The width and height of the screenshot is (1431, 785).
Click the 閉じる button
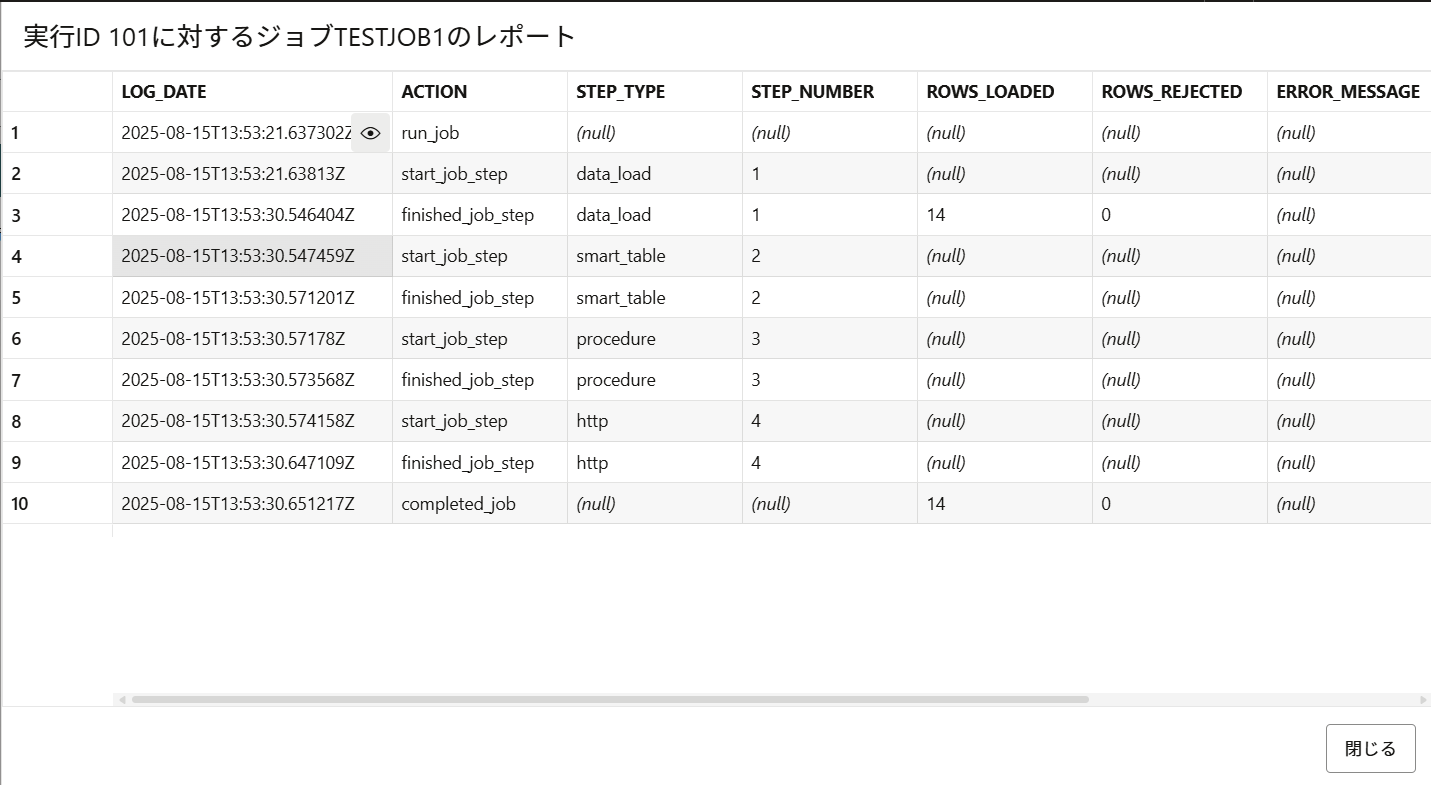coord(1370,748)
